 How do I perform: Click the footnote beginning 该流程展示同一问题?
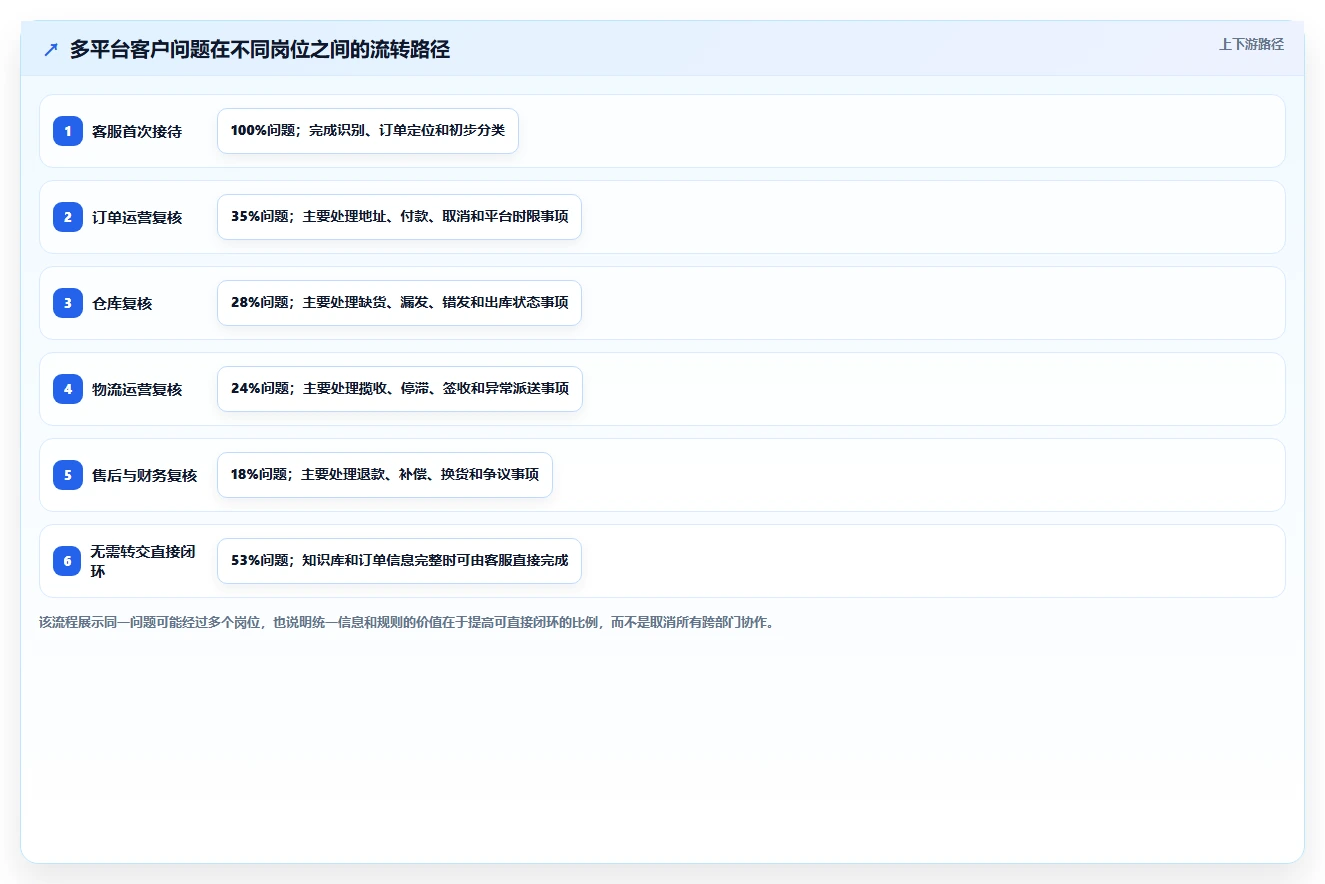(406, 622)
